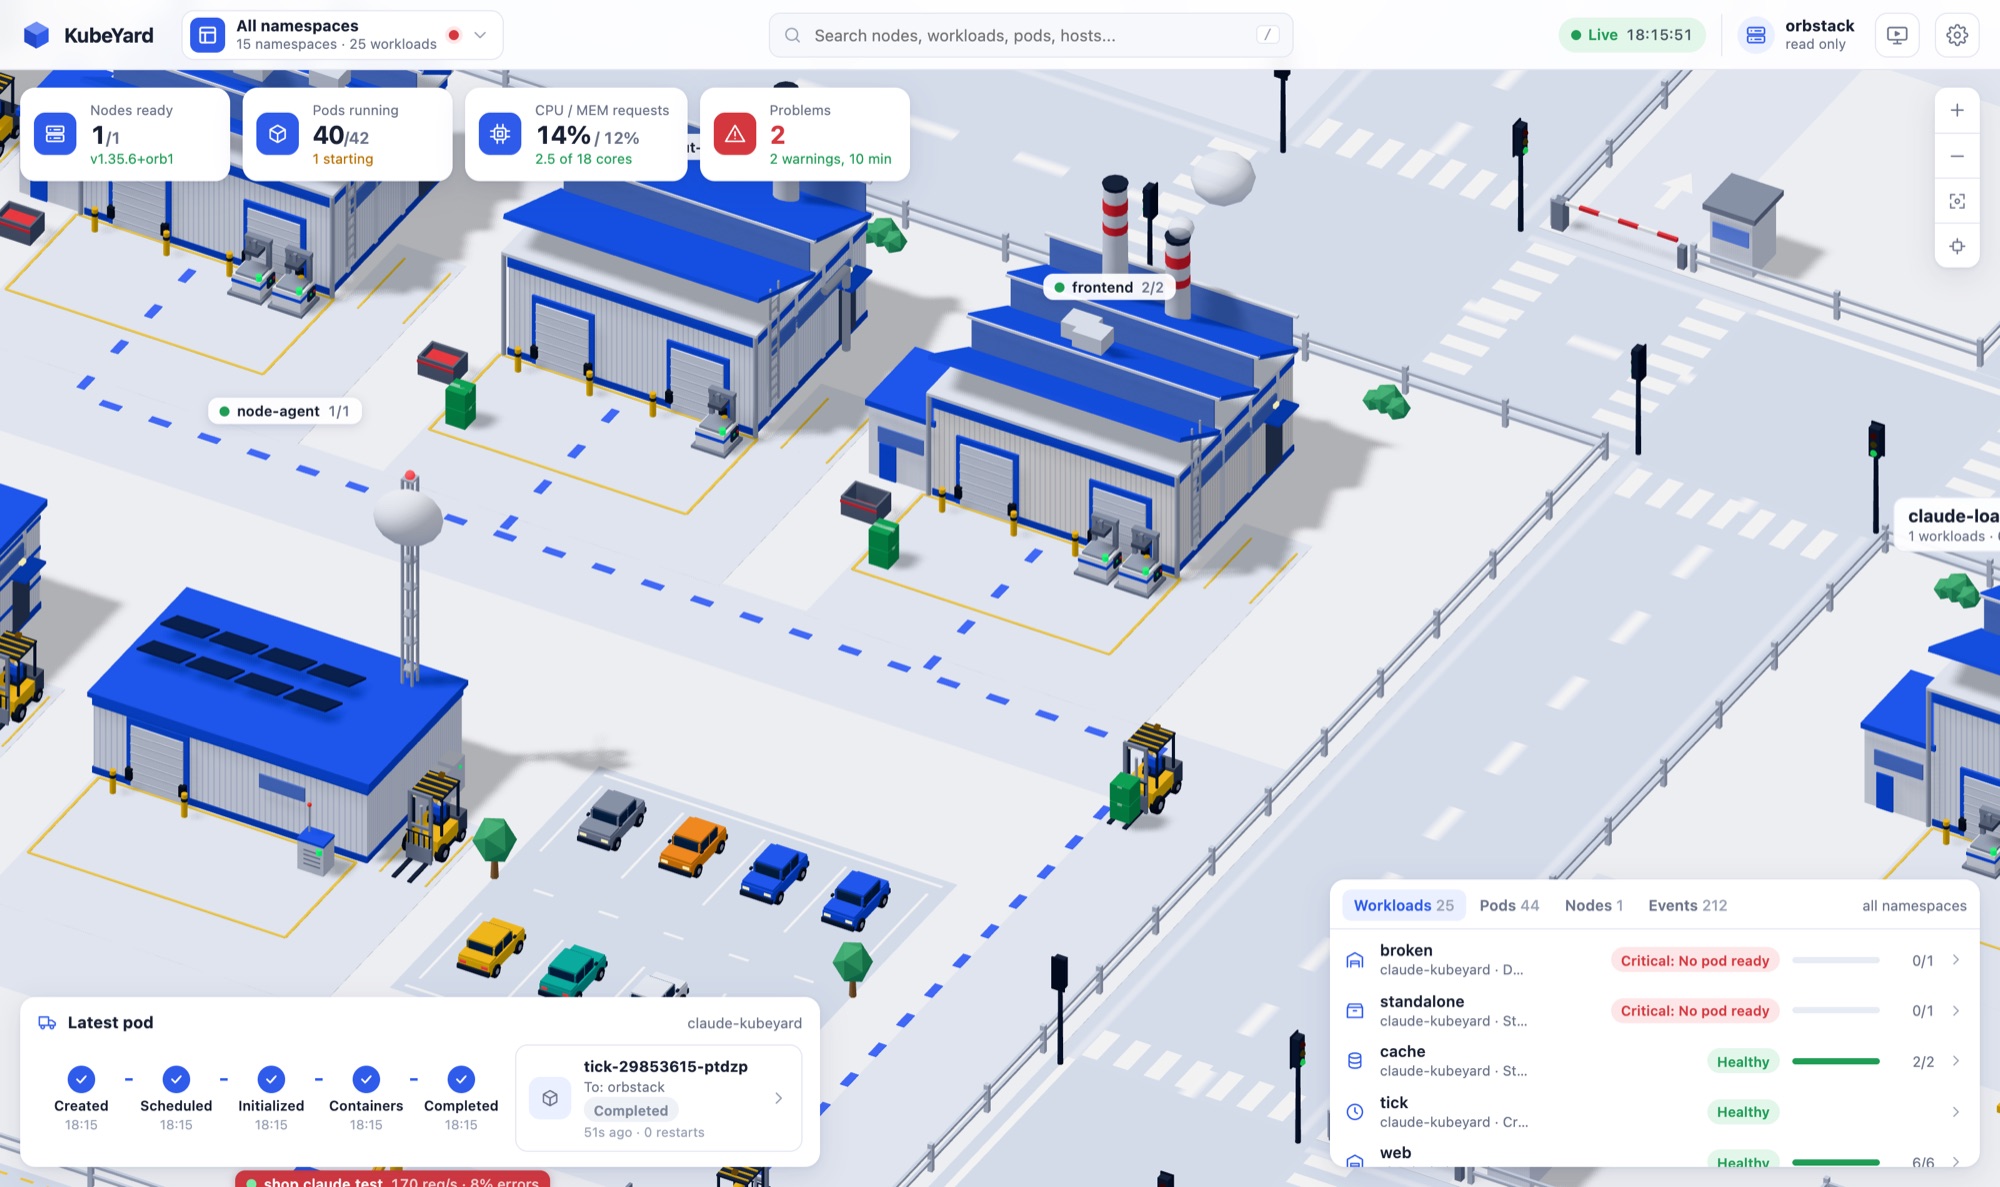Click the frontend 2/2 workload label
Image resolution: width=2000 pixels, height=1187 pixels.
tap(1109, 287)
